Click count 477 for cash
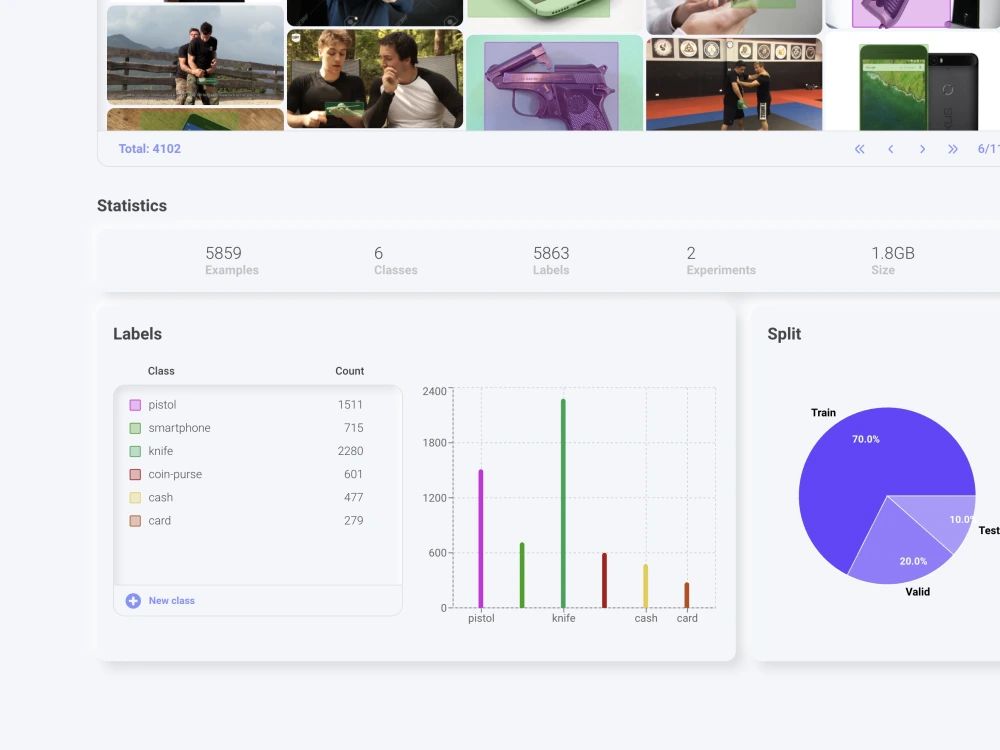 353,497
